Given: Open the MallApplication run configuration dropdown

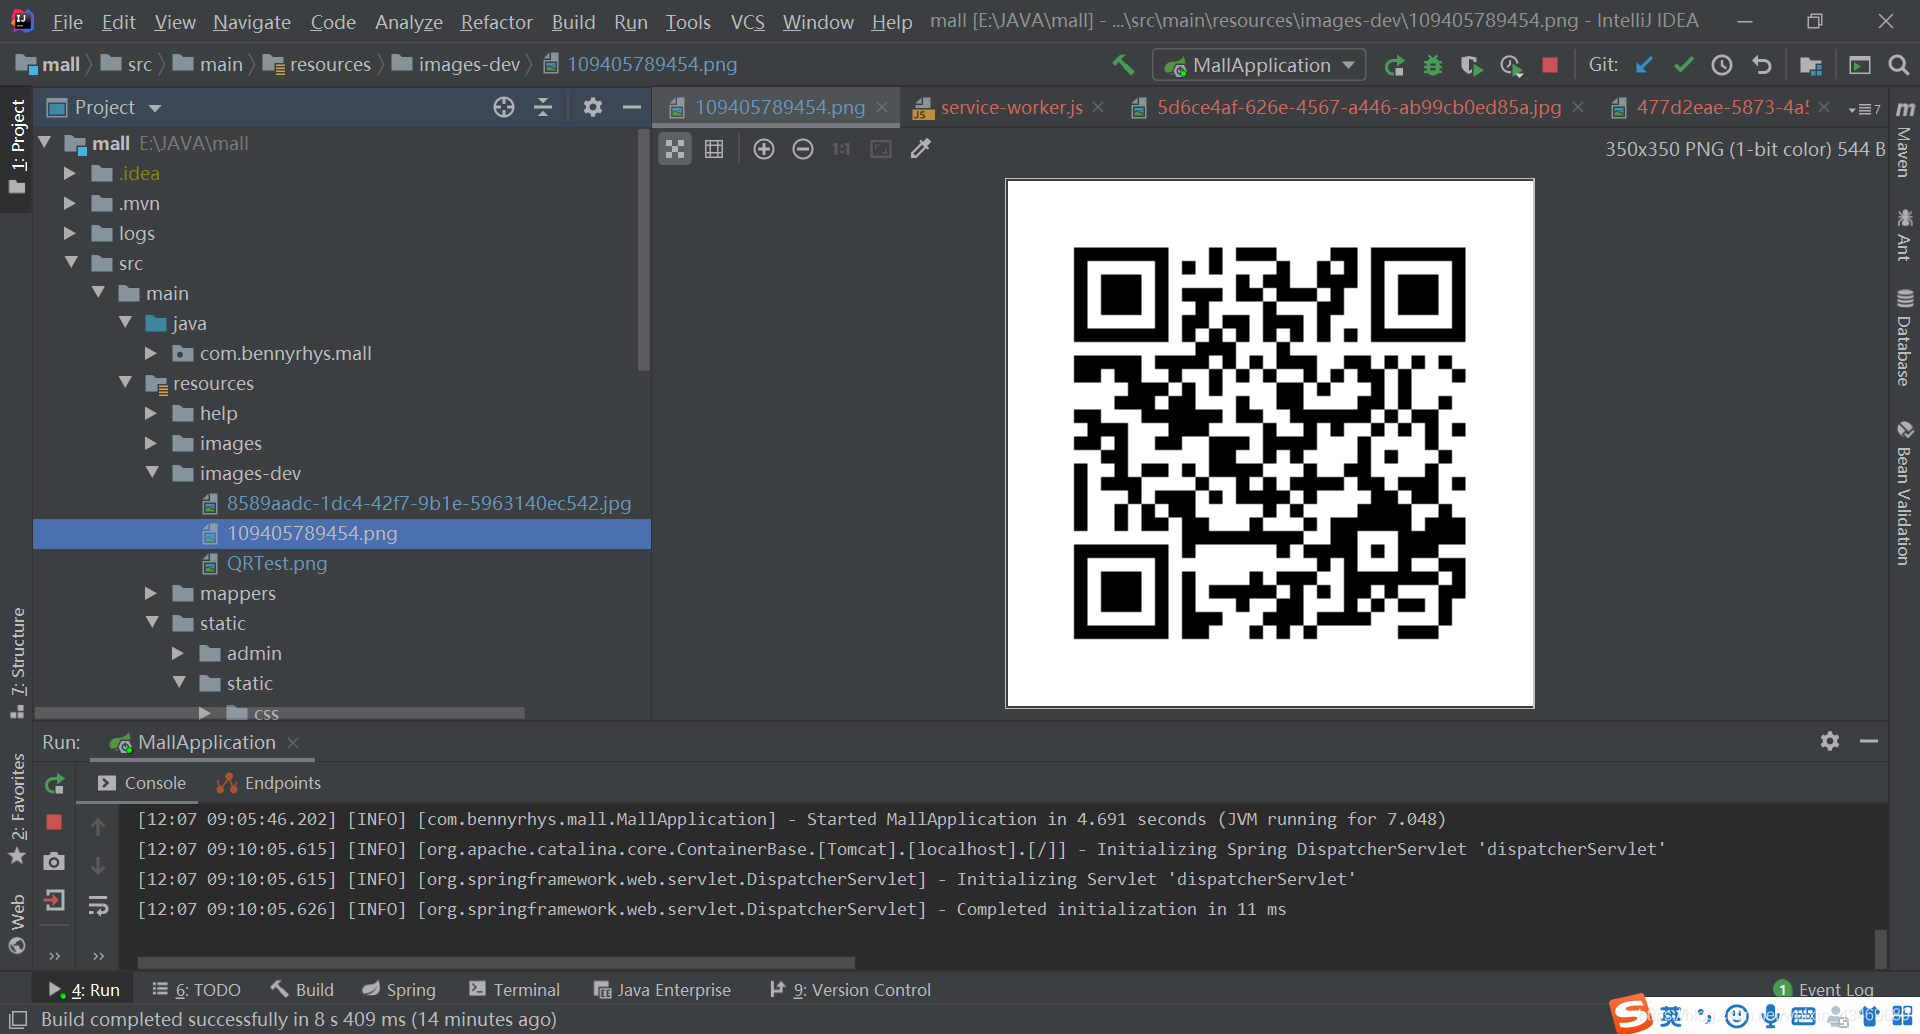Looking at the screenshot, I should pyautogui.click(x=1259, y=65).
